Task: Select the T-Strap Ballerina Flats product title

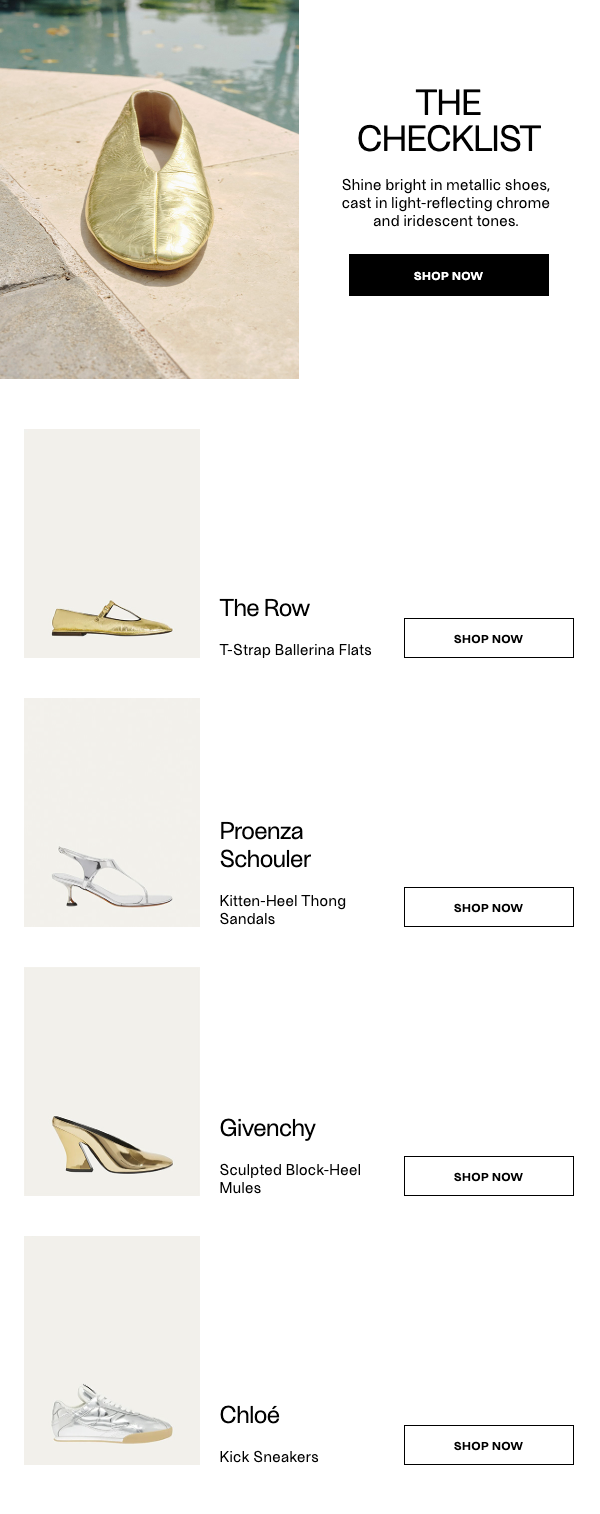Action: coord(295,650)
